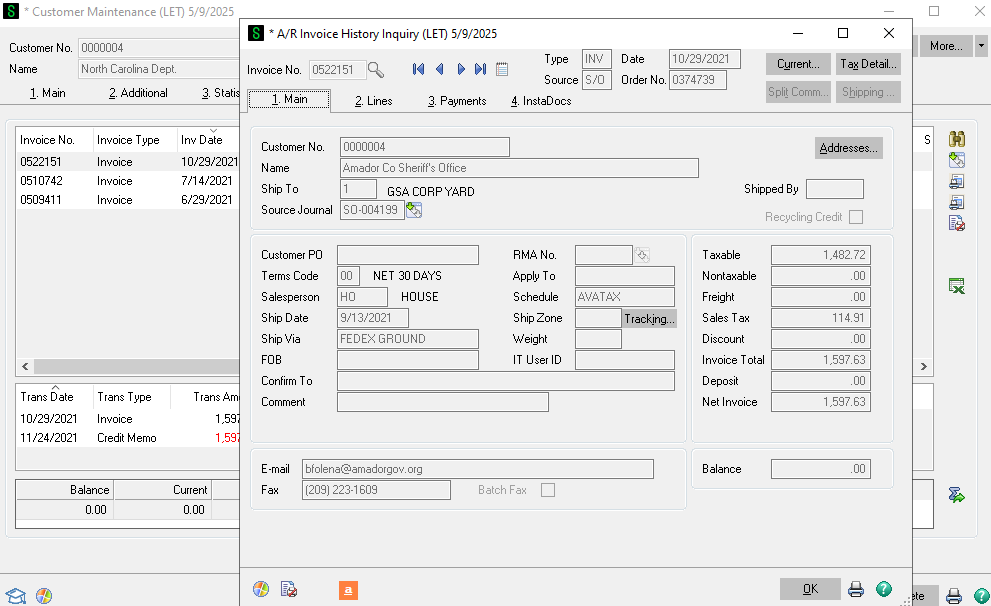Image resolution: width=991 pixels, height=606 pixels.
Task: Toggle the Recycling Credit checkbox
Action: click(855, 217)
